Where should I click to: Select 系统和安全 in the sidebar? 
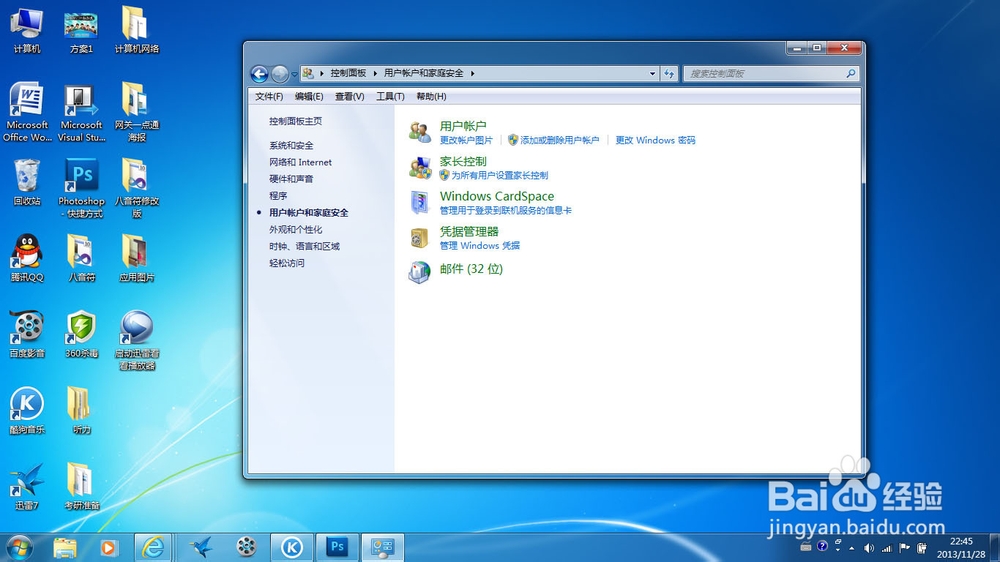tap(291, 145)
